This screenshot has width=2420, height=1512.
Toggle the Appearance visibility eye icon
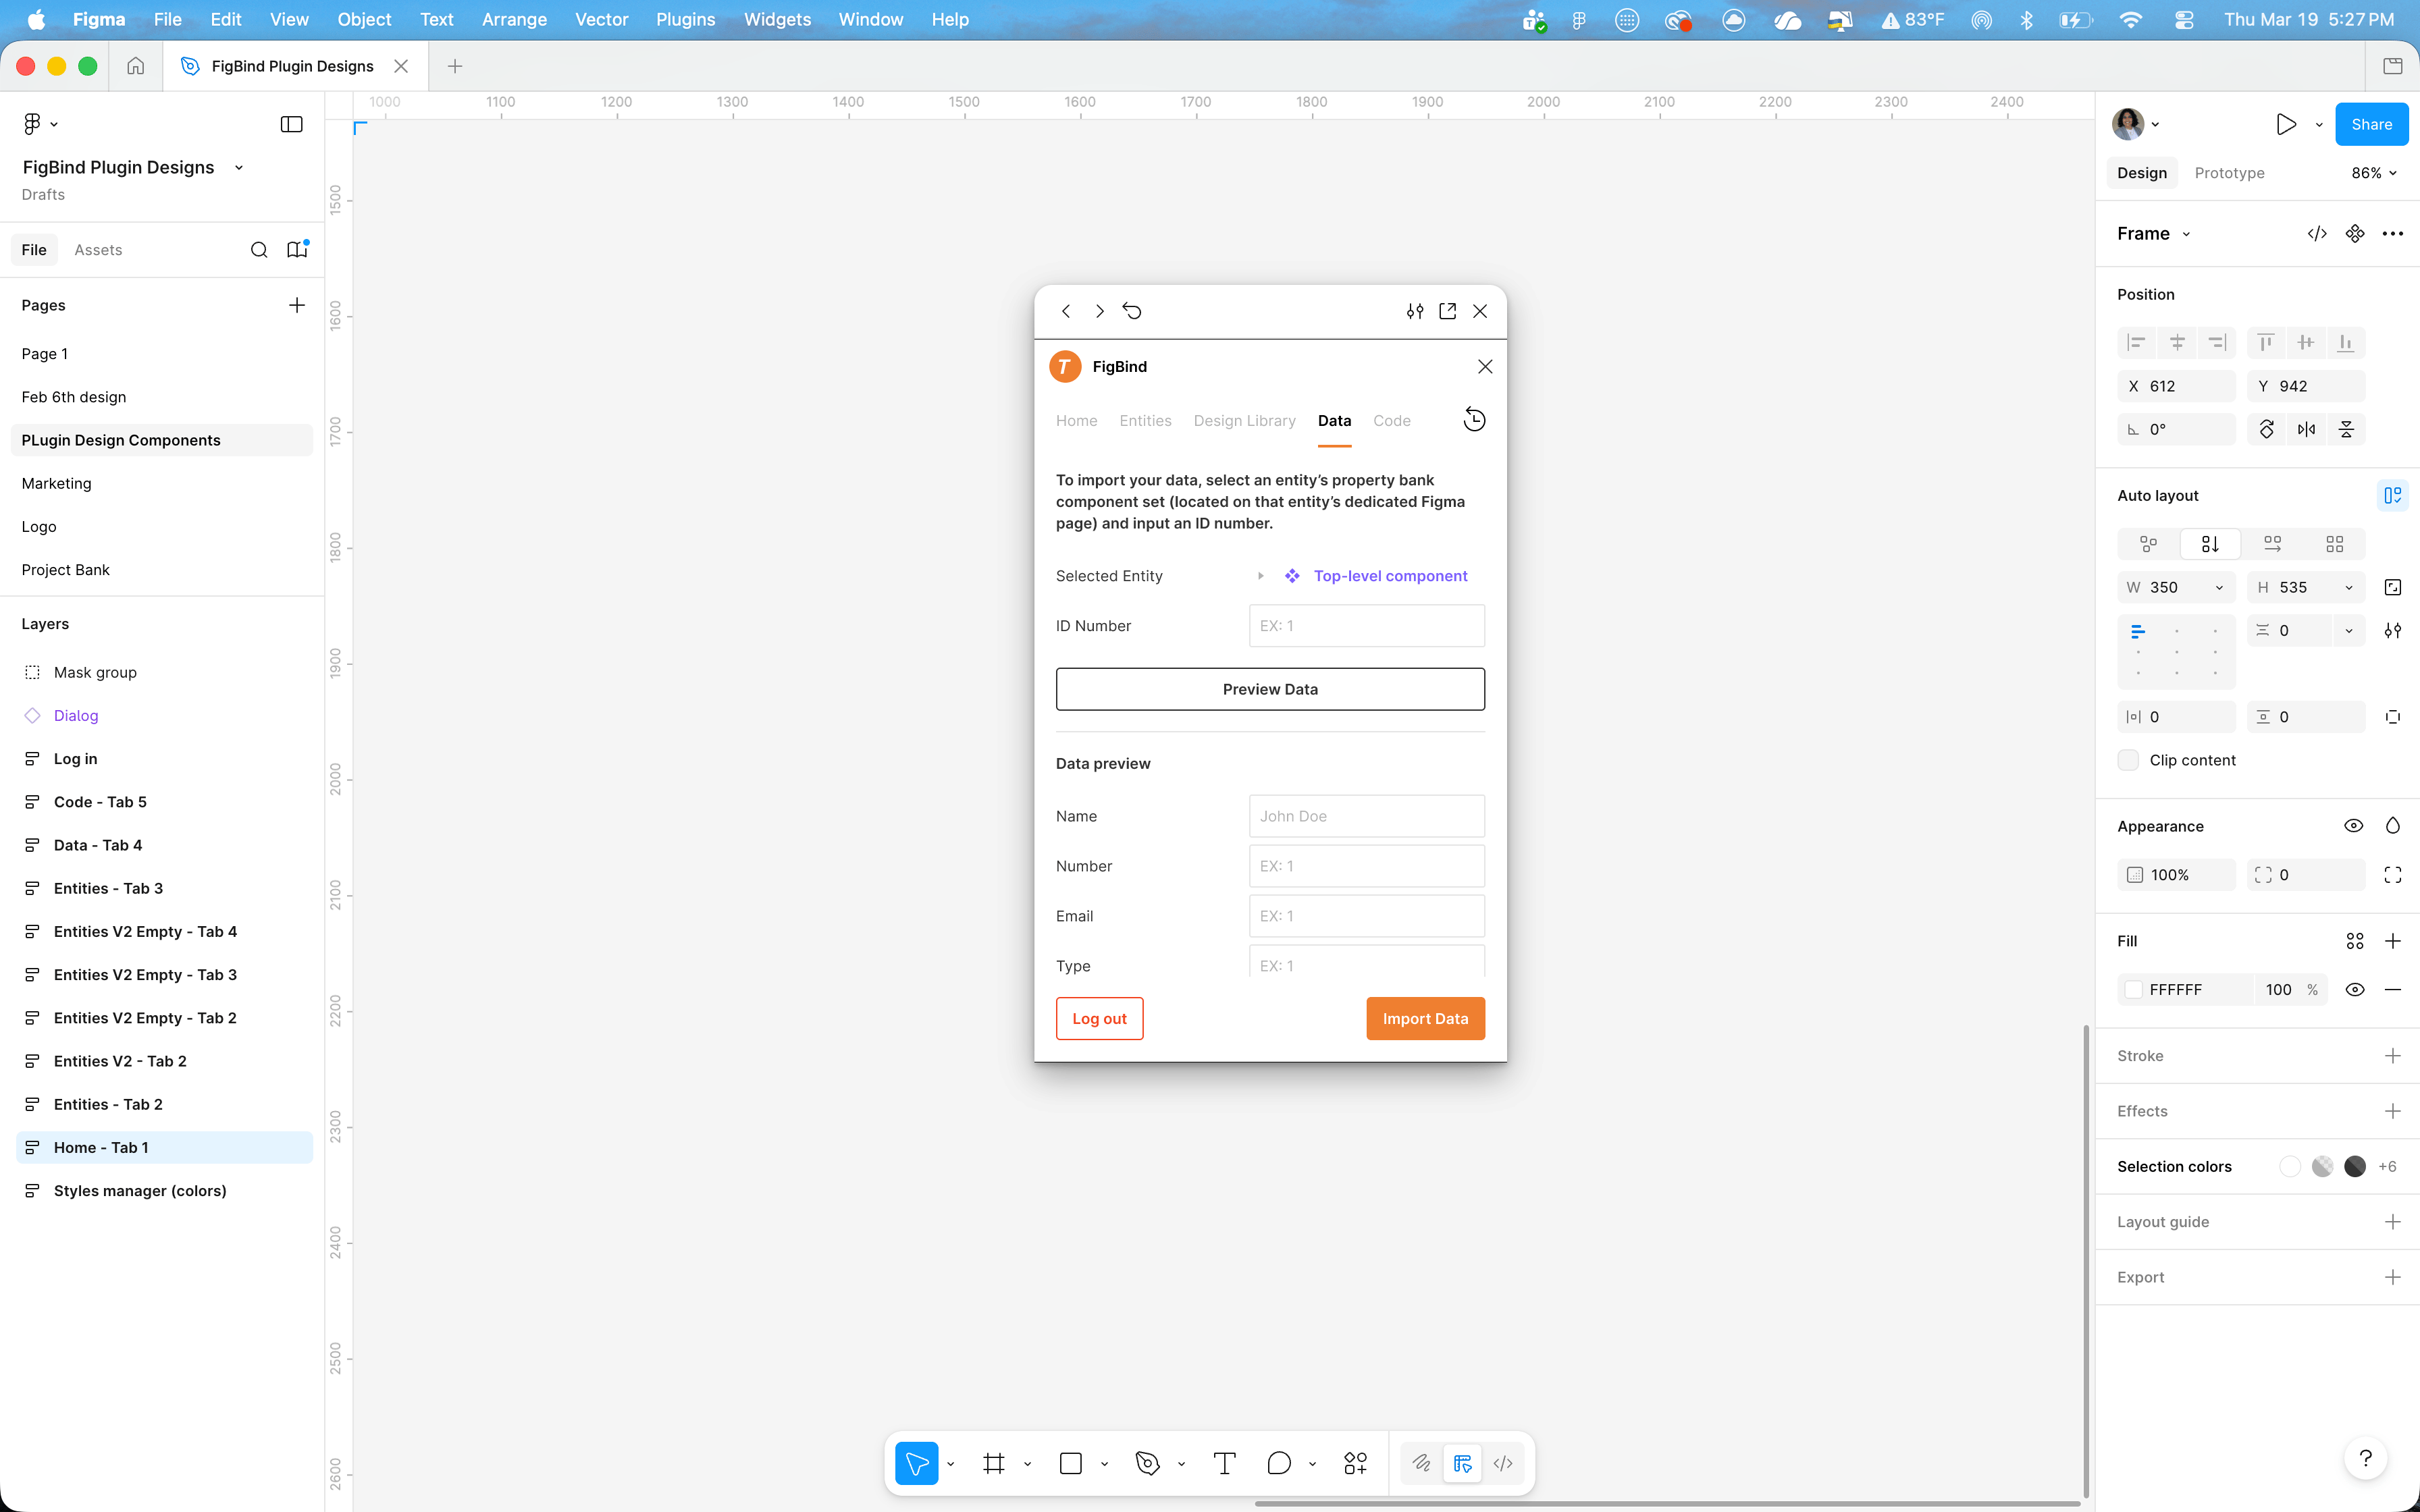point(2353,826)
